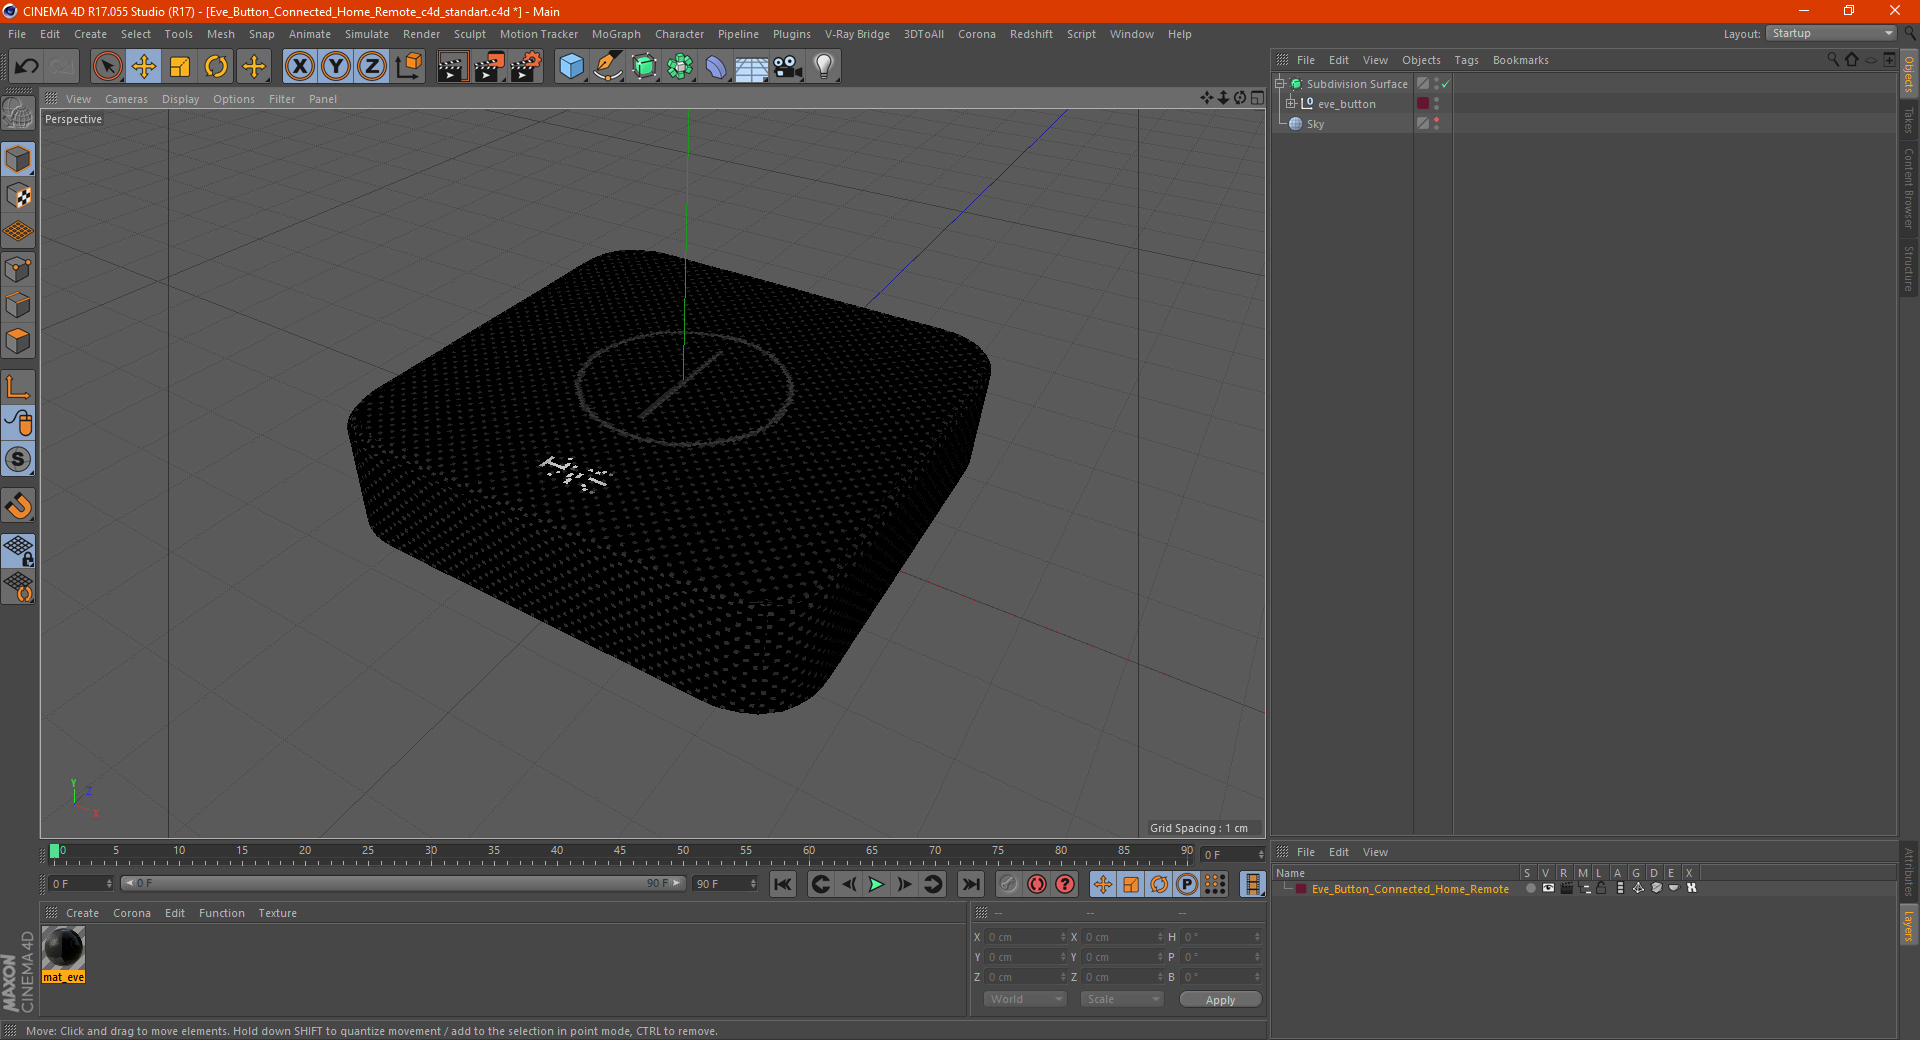
Task: Collapse the Subdivision Surface tree node
Action: click(x=1279, y=83)
